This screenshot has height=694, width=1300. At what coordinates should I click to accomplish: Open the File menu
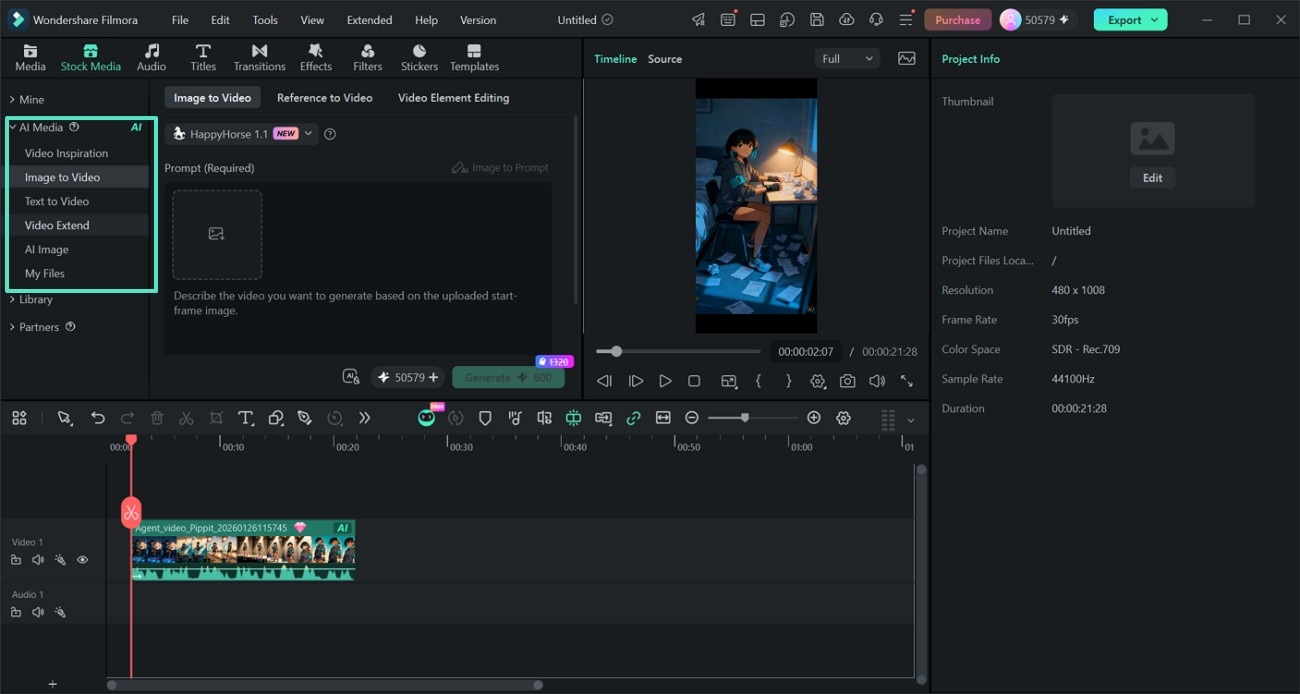click(180, 20)
